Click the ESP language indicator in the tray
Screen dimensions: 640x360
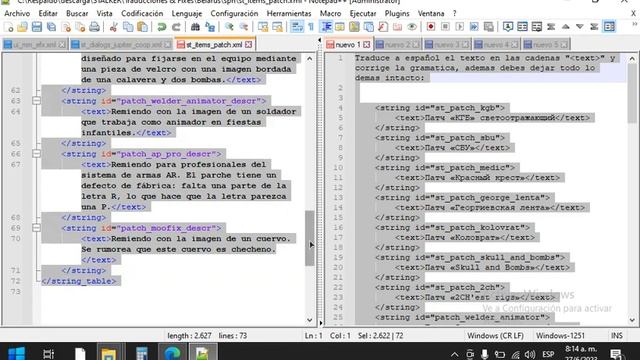548,354
